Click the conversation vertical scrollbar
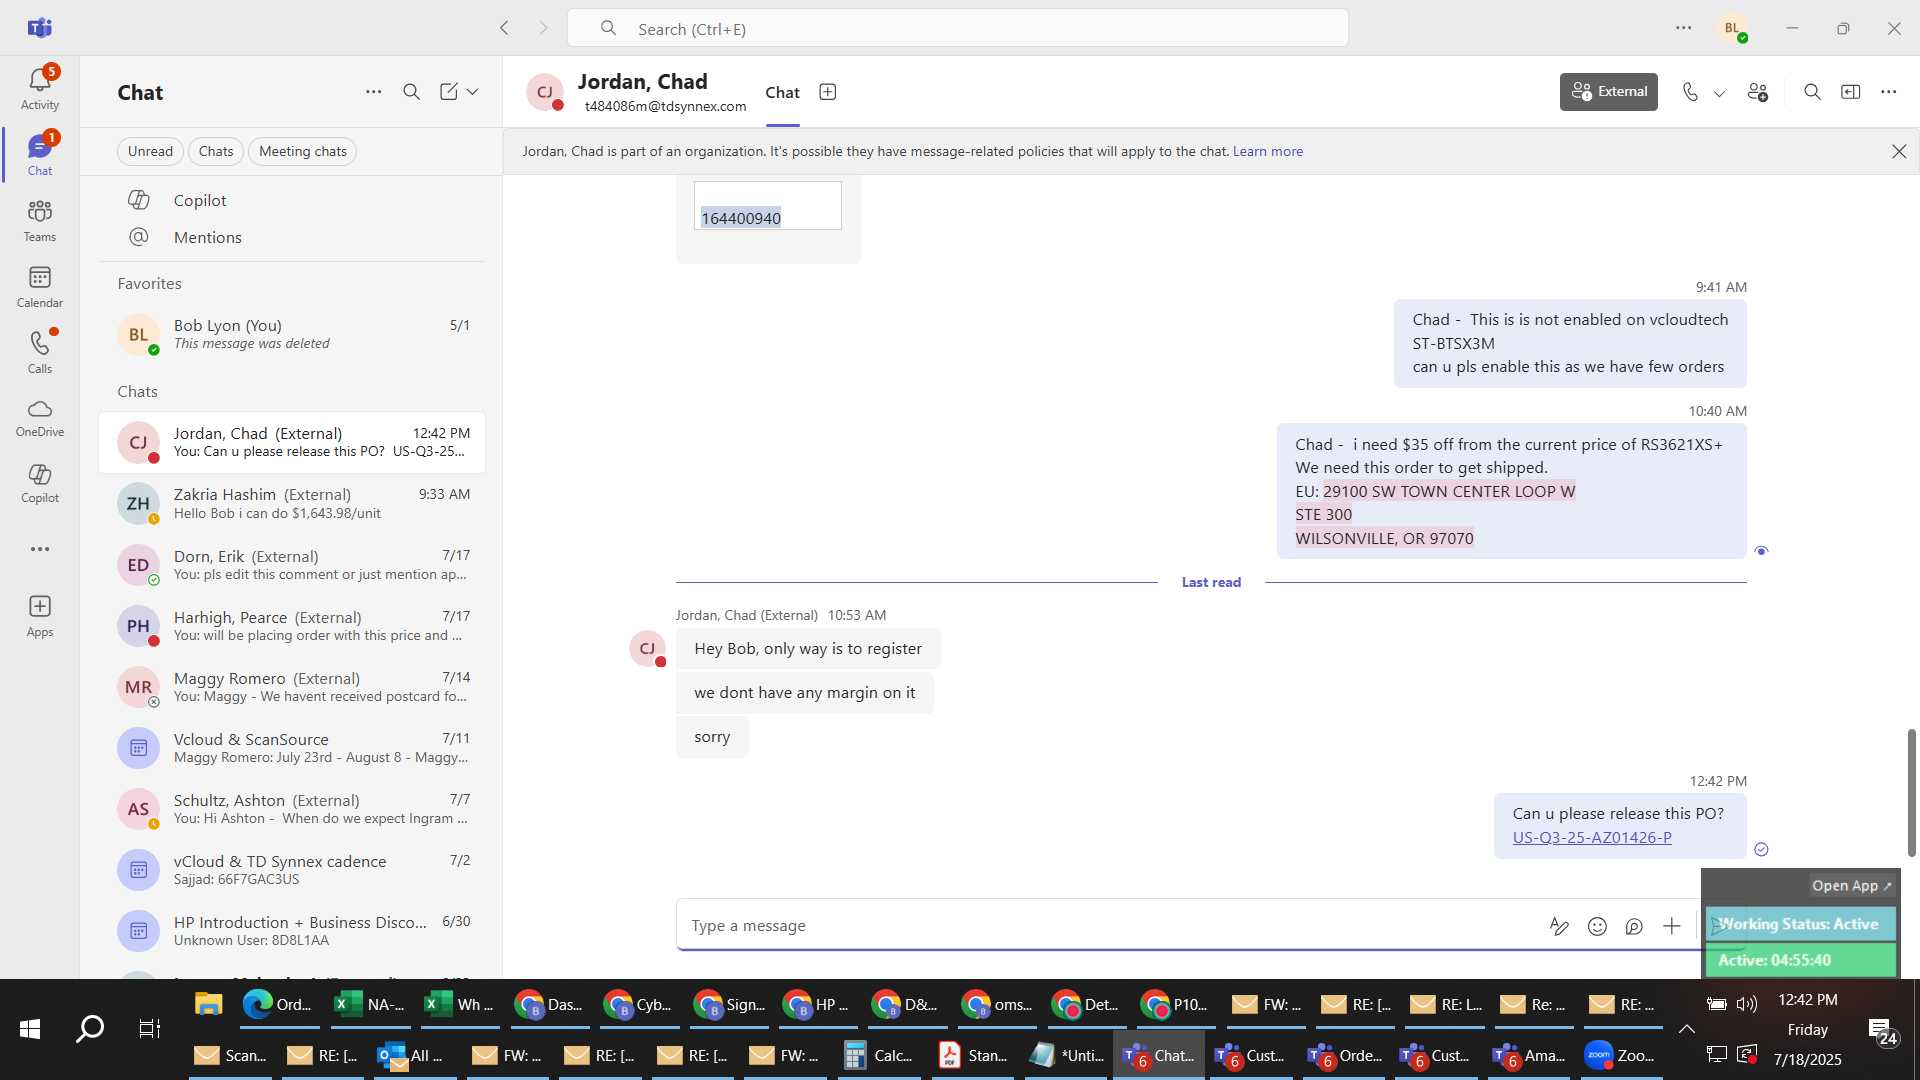This screenshot has height=1080, width=1920. point(1911,792)
